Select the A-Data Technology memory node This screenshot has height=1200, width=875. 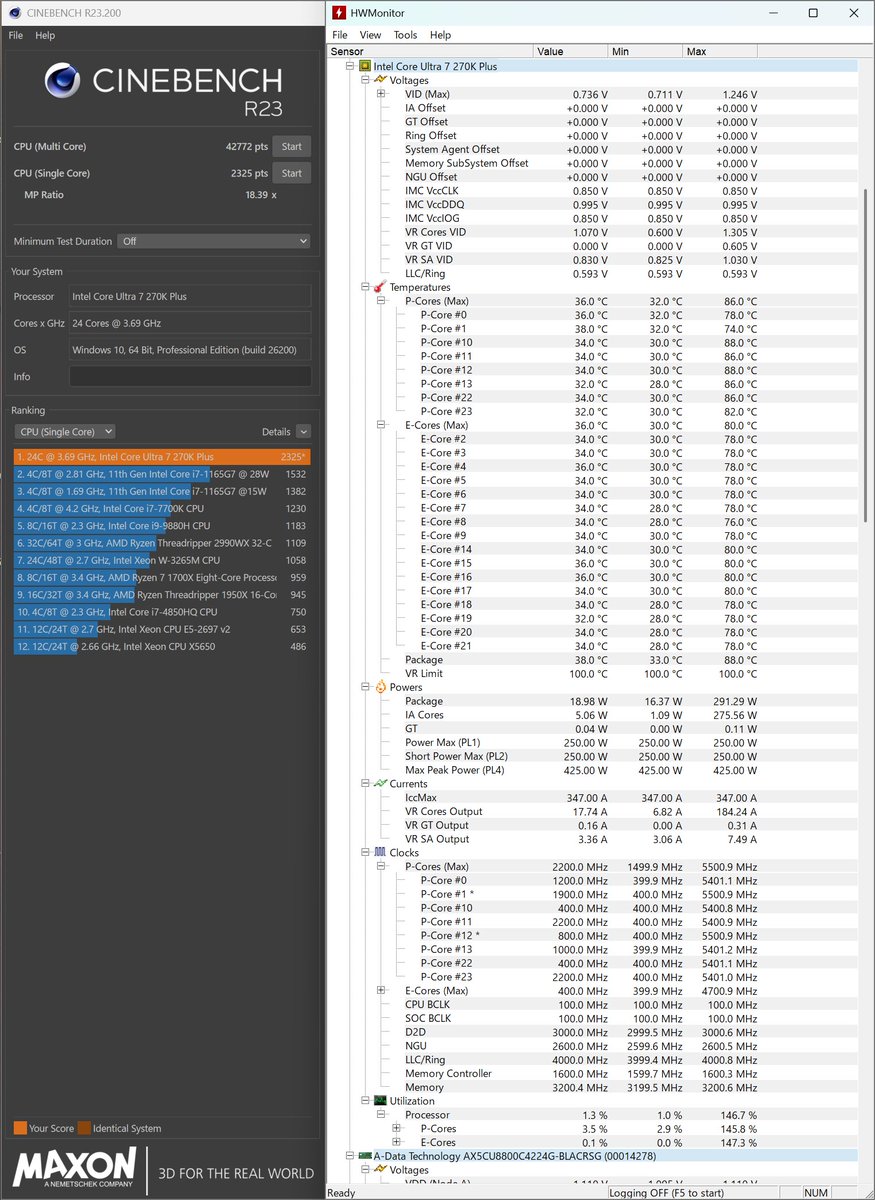(x=593, y=1156)
